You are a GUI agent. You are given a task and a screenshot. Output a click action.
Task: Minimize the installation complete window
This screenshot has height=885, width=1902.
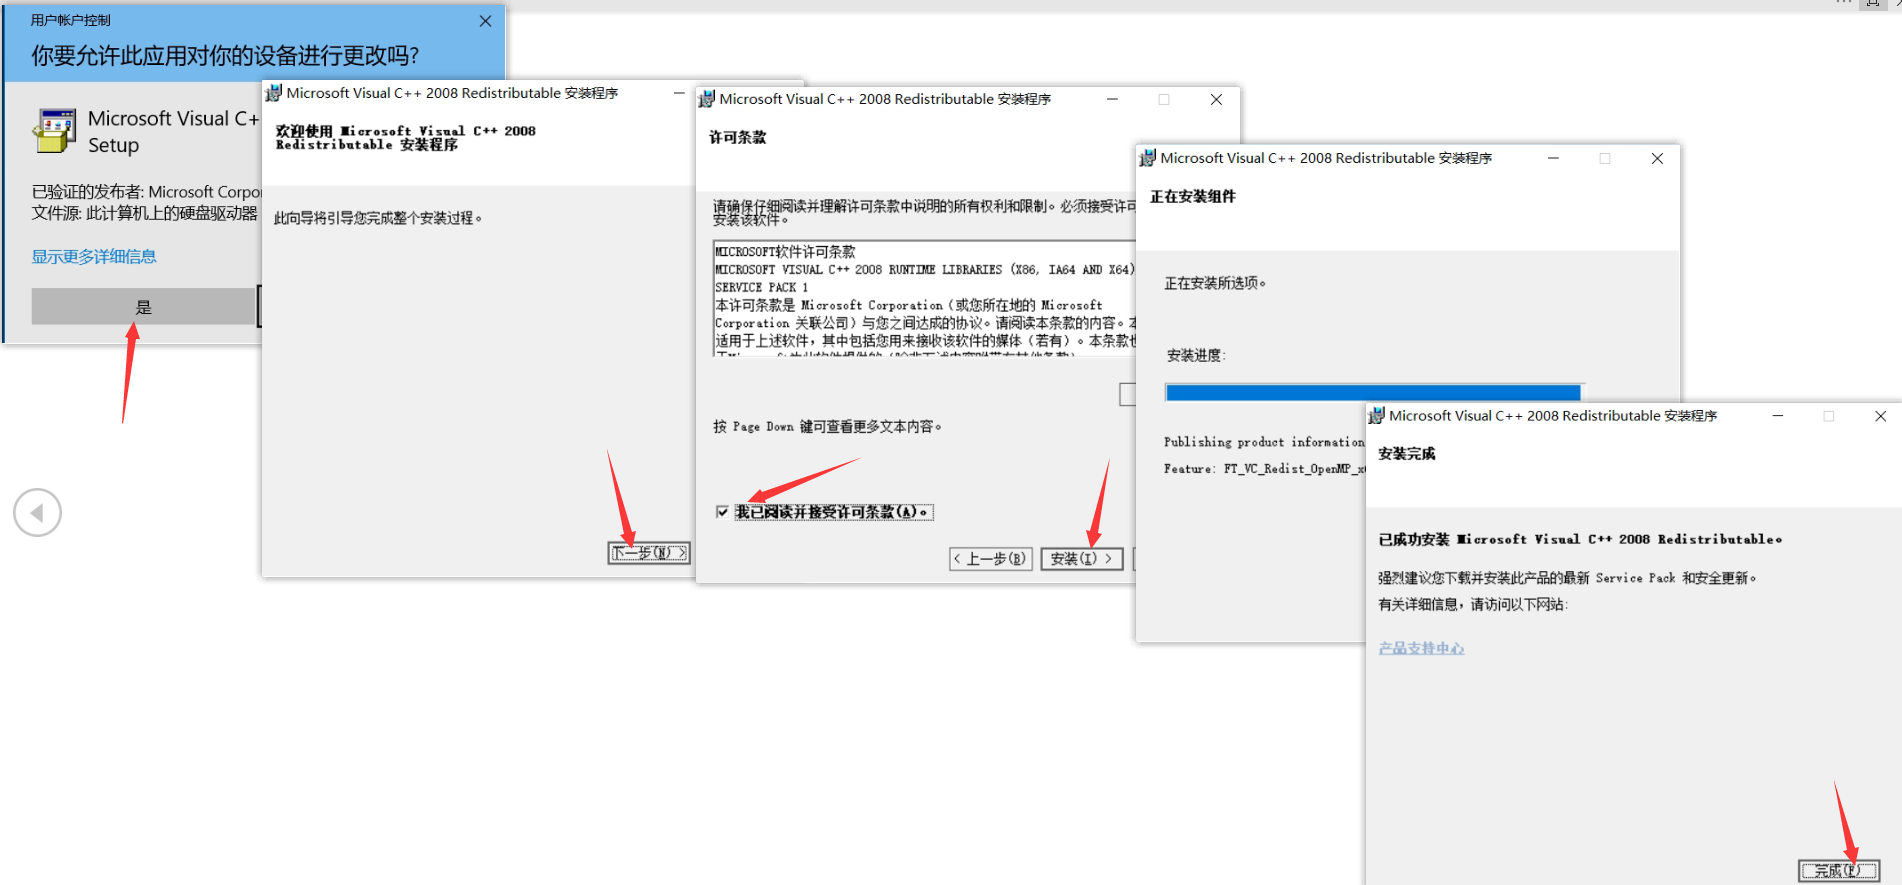1778,416
